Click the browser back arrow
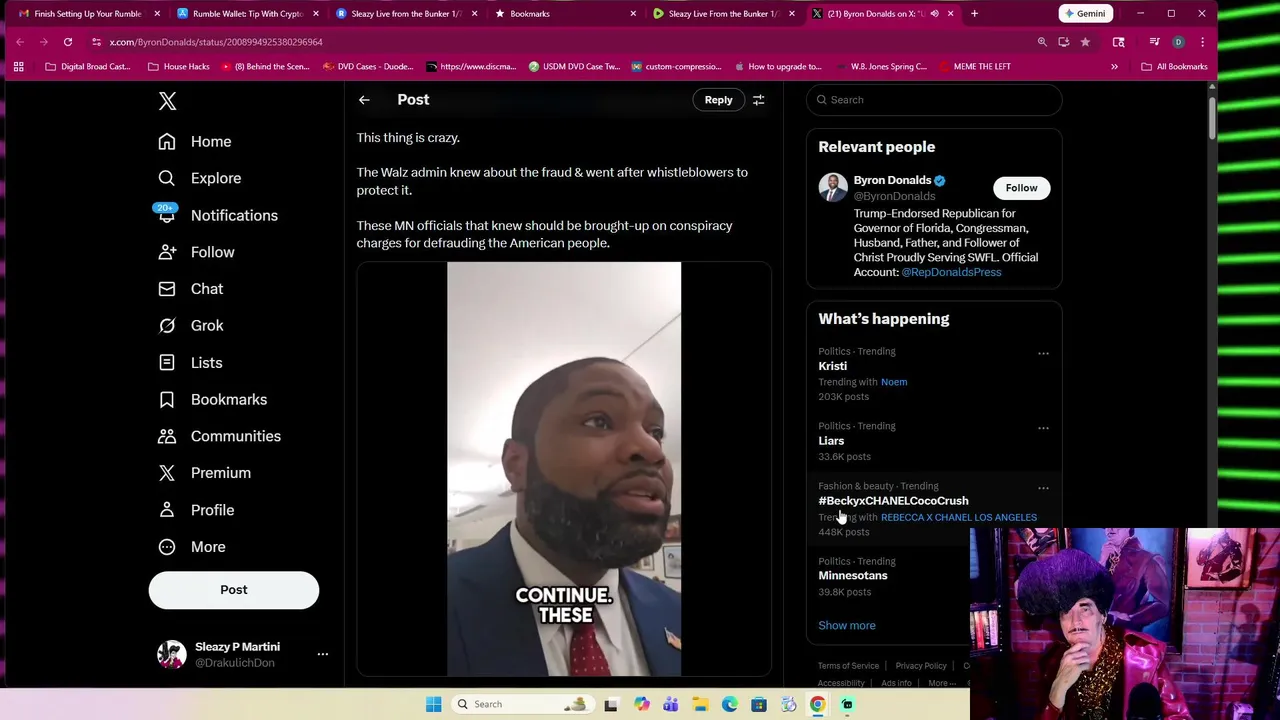 (x=20, y=42)
